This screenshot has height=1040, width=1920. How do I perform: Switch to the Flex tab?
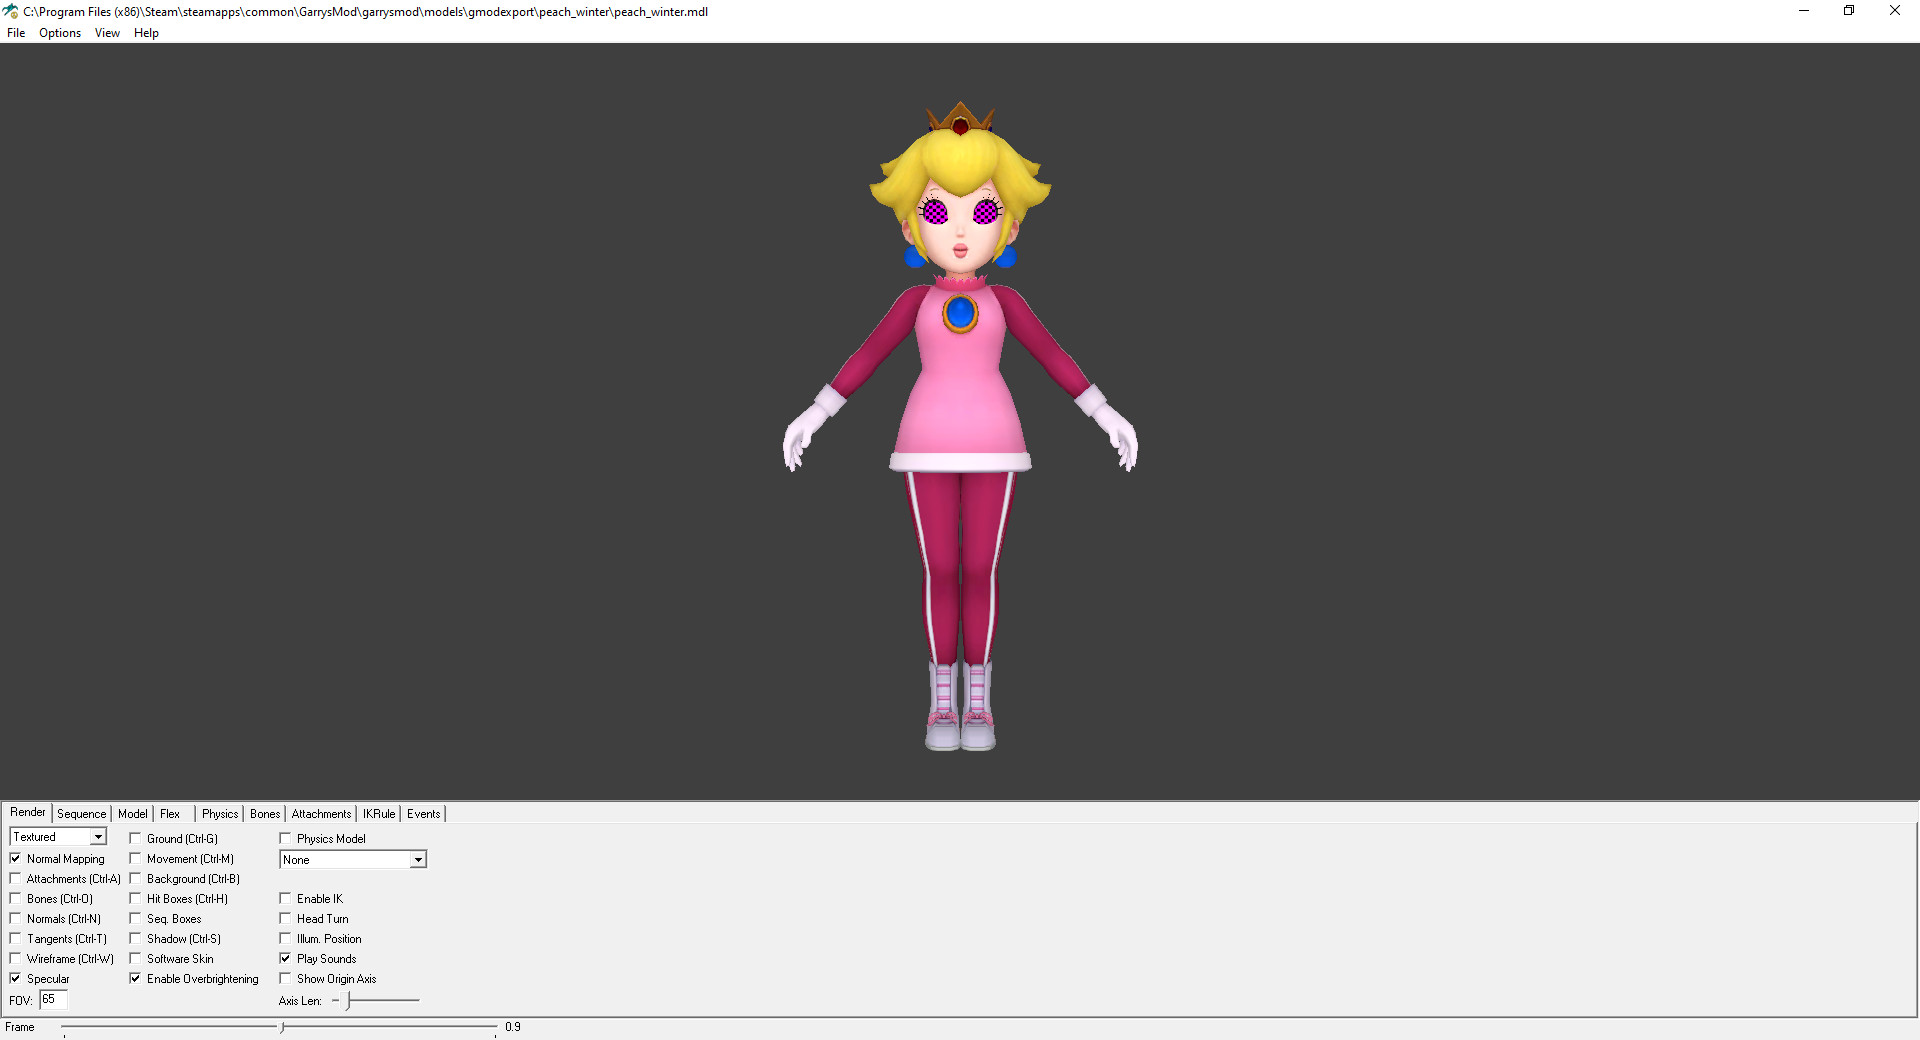tap(170, 813)
